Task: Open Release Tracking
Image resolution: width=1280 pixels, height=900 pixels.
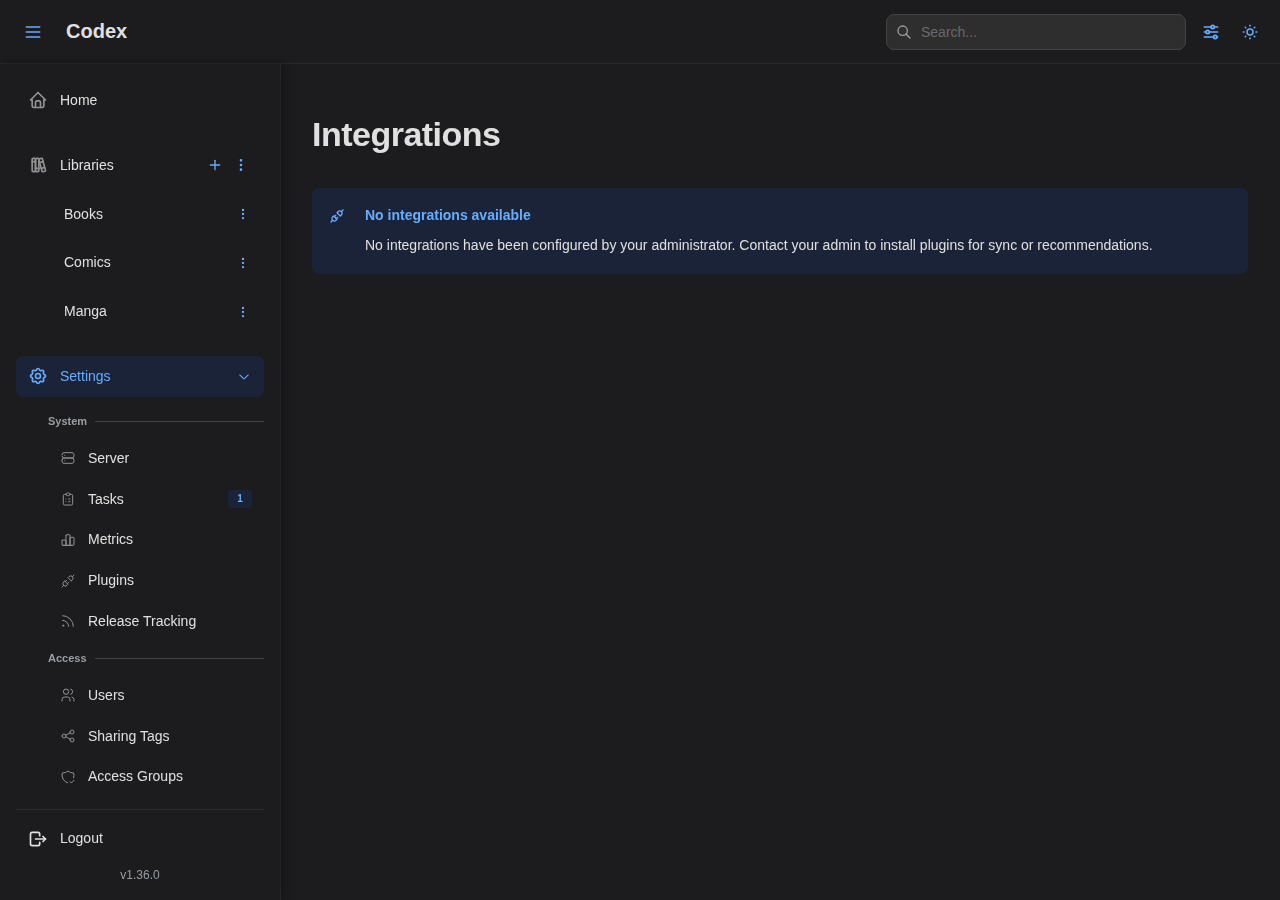Action: 156,621
